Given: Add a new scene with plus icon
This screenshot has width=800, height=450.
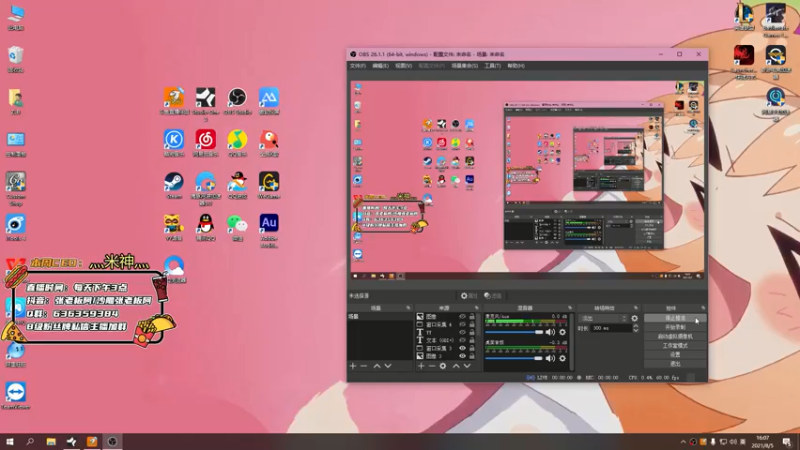Looking at the screenshot, I should coord(353,366).
